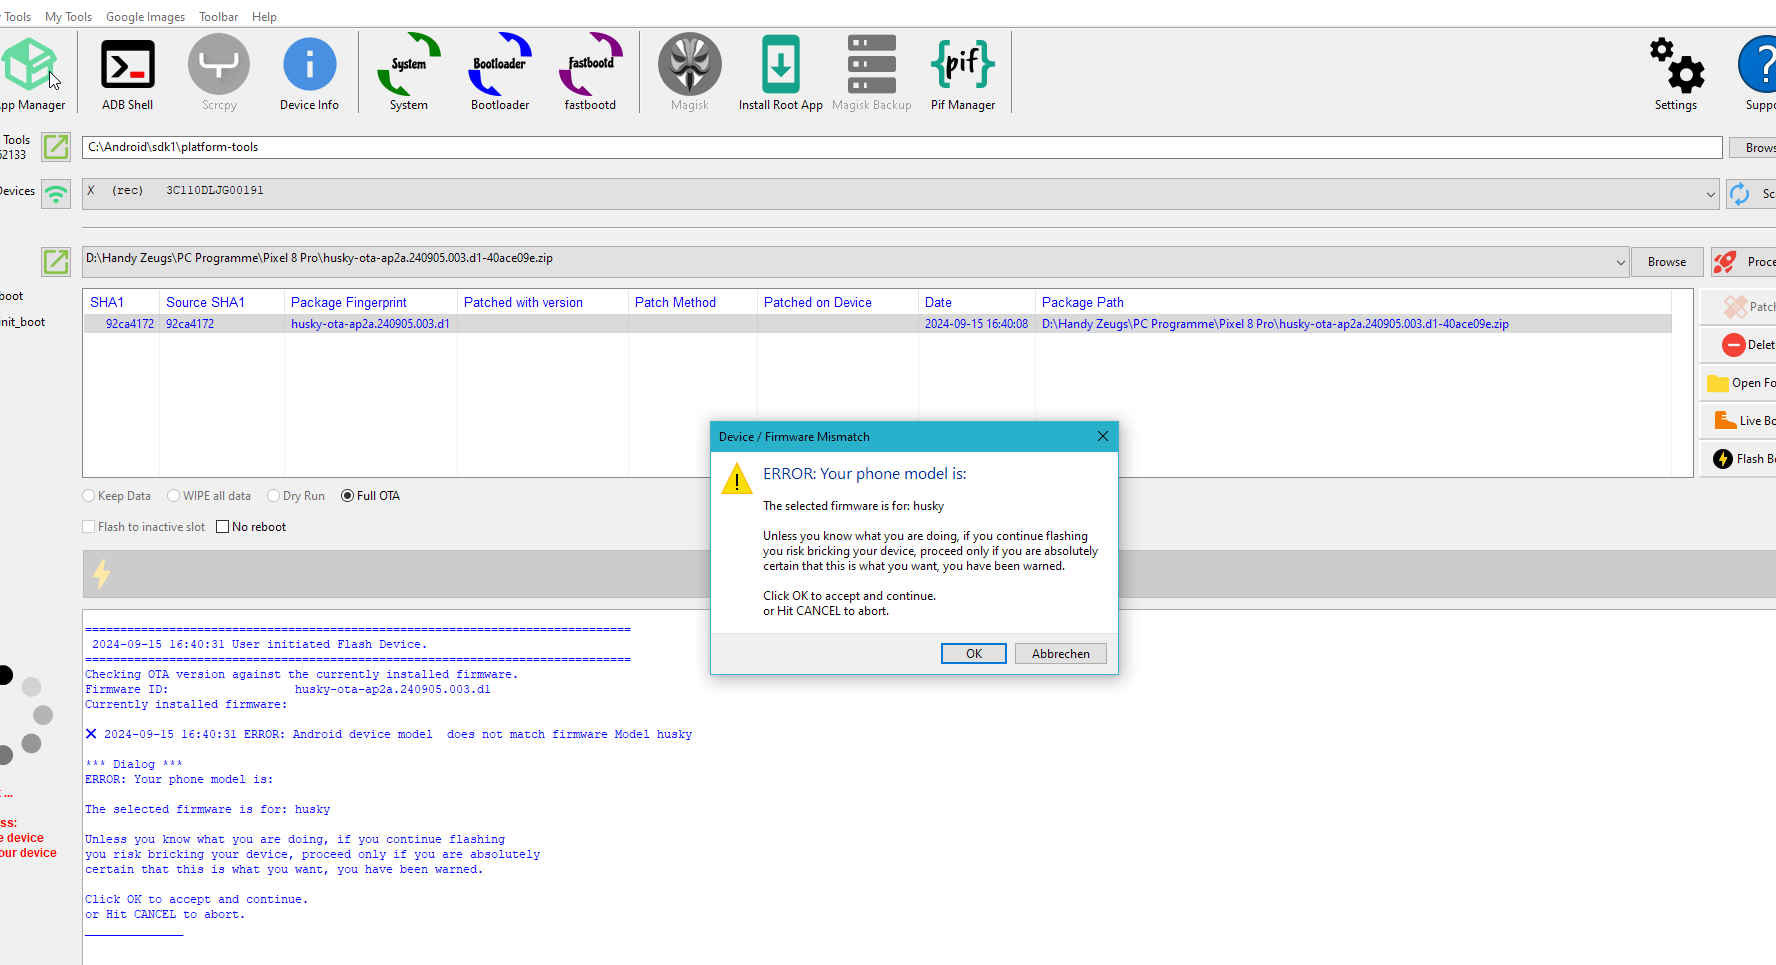Reboot to System icon
The image size is (1776, 965).
coord(408,65)
